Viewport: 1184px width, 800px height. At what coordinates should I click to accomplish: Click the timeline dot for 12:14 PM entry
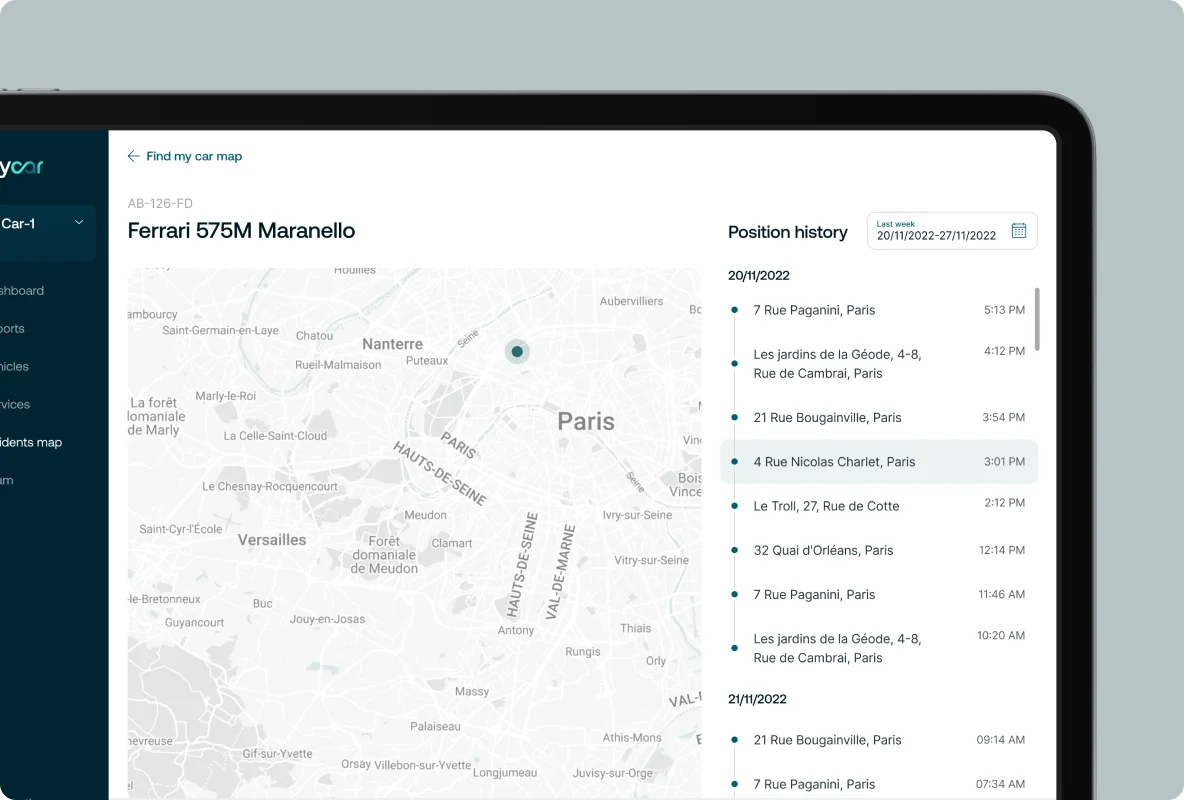coord(734,550)
